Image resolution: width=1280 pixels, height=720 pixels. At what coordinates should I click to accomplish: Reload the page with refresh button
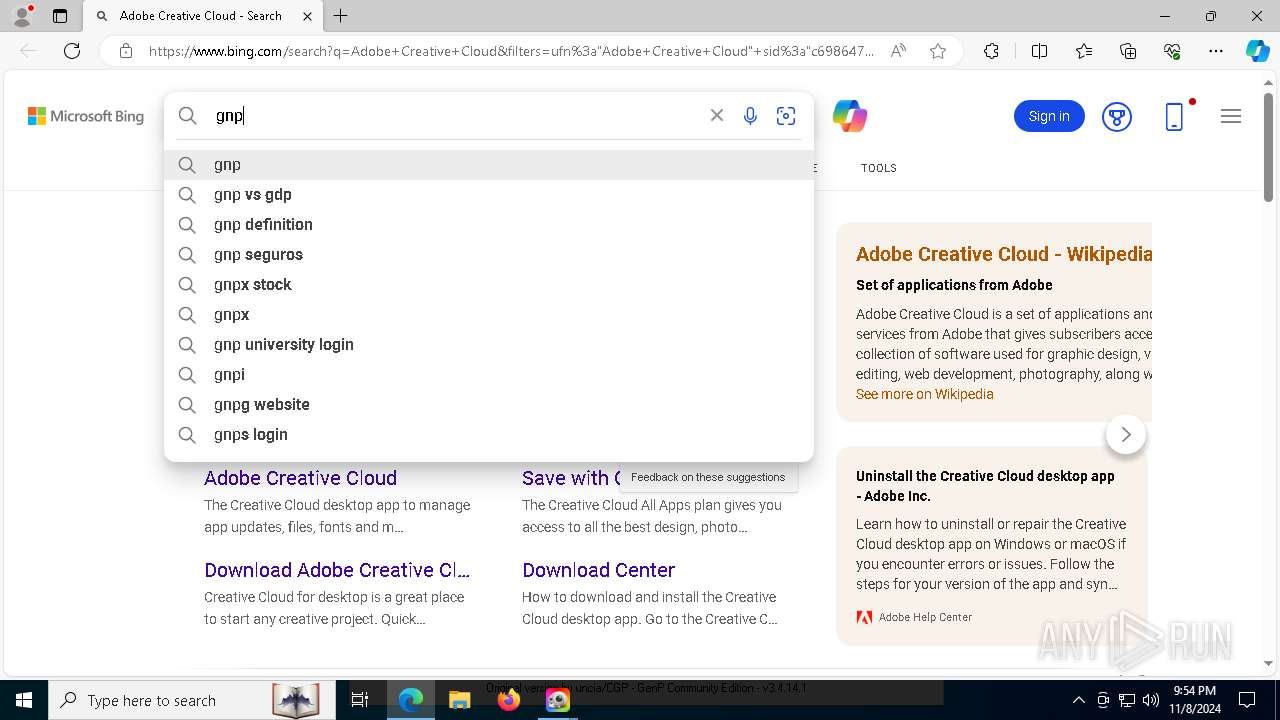72,51
